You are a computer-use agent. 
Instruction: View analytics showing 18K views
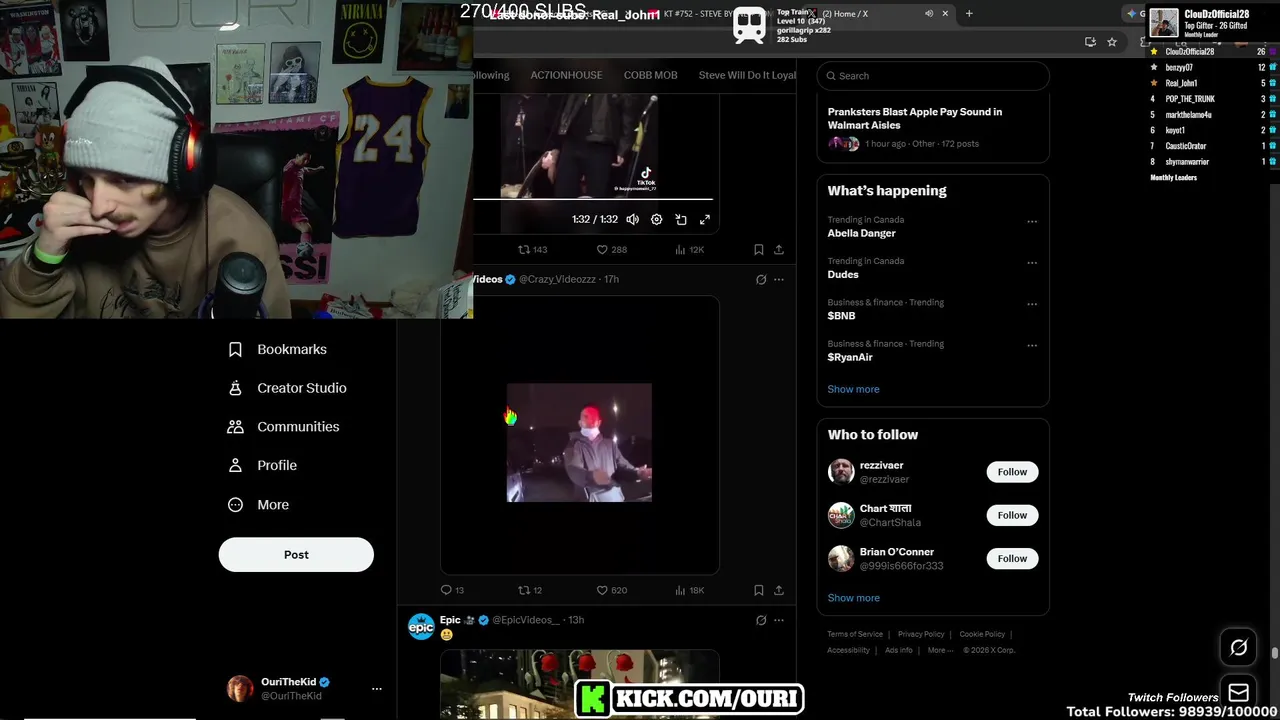[x=689, y=590]
